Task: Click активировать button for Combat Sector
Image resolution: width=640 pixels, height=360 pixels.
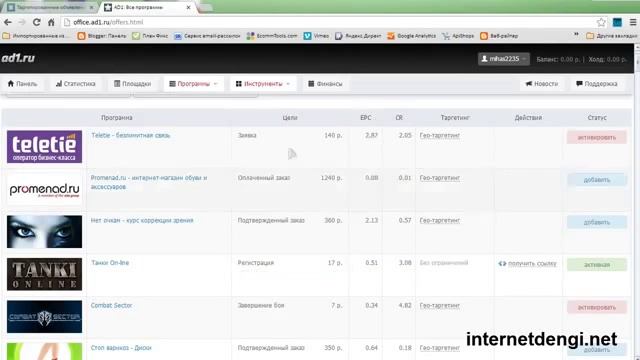Action: tap(597, 307)
